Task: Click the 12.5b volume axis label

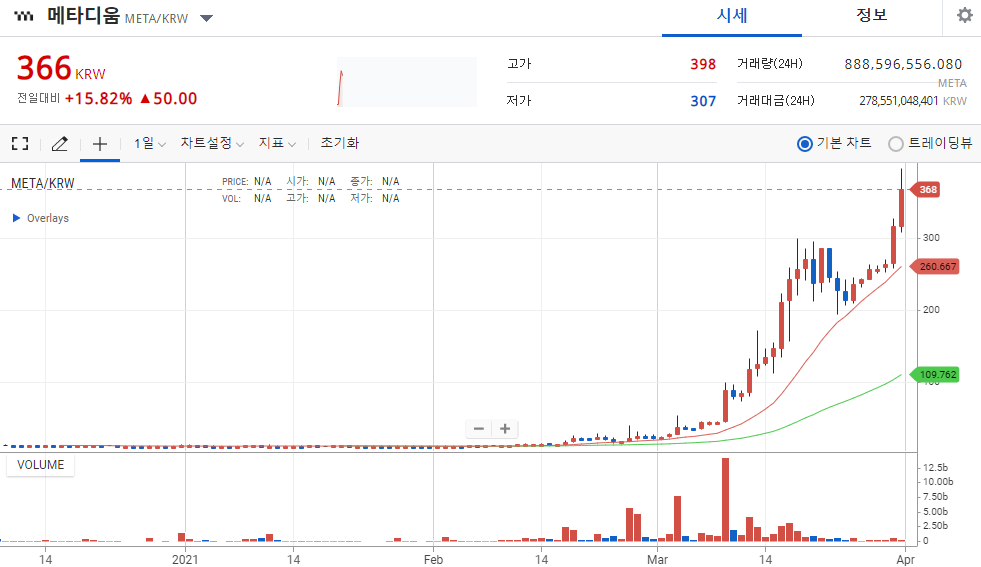Action: [935, 467]
